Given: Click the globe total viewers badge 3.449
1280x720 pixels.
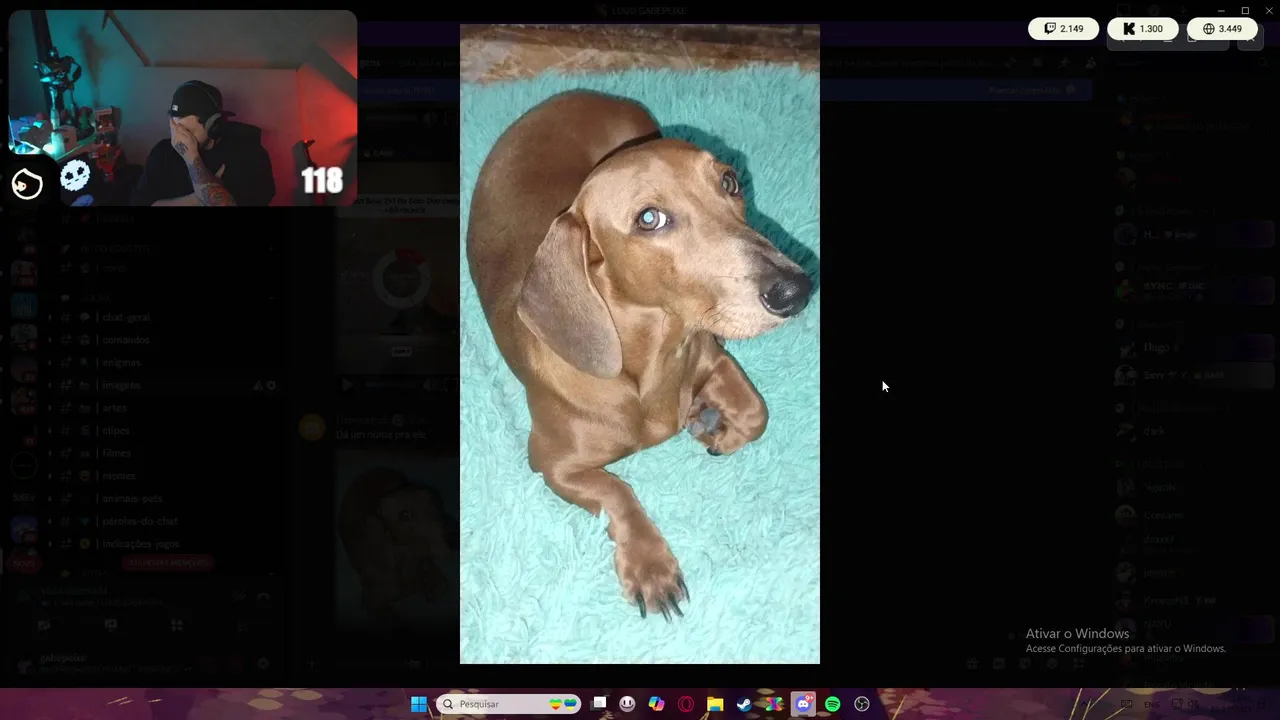Looking at the screenshot, I should coord(1222,29).
